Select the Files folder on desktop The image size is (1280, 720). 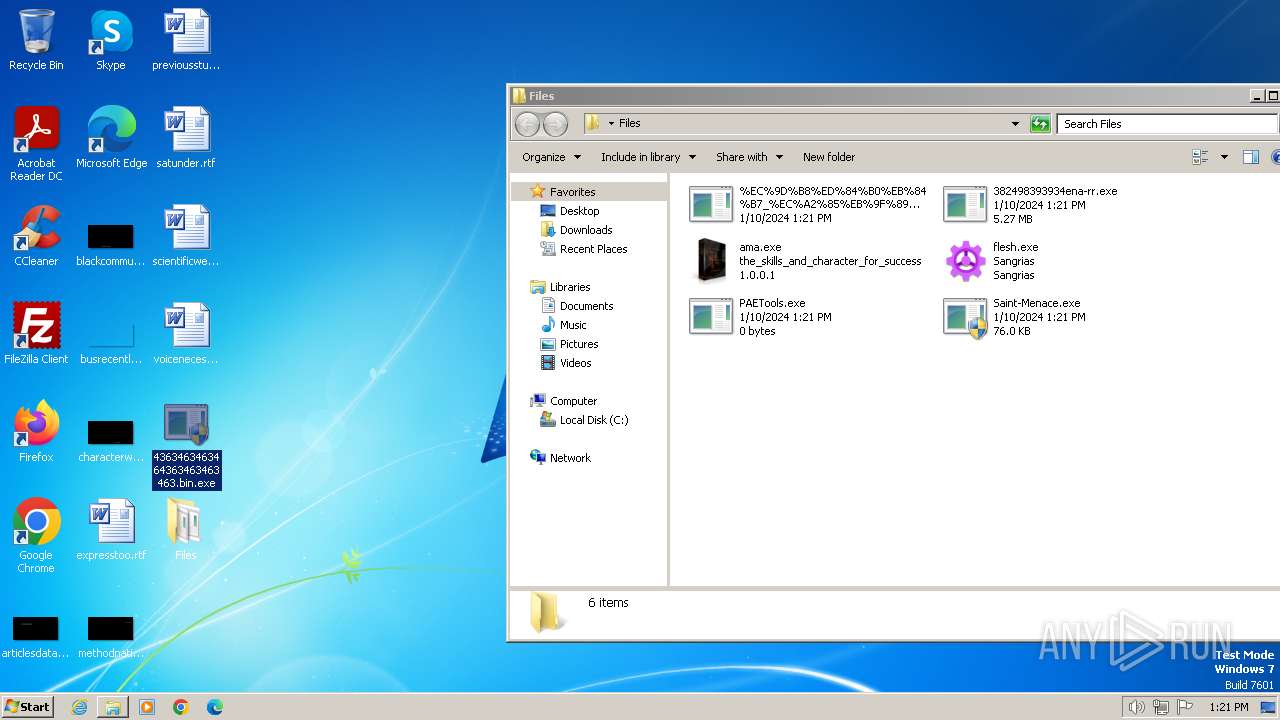tap(186, 530)
